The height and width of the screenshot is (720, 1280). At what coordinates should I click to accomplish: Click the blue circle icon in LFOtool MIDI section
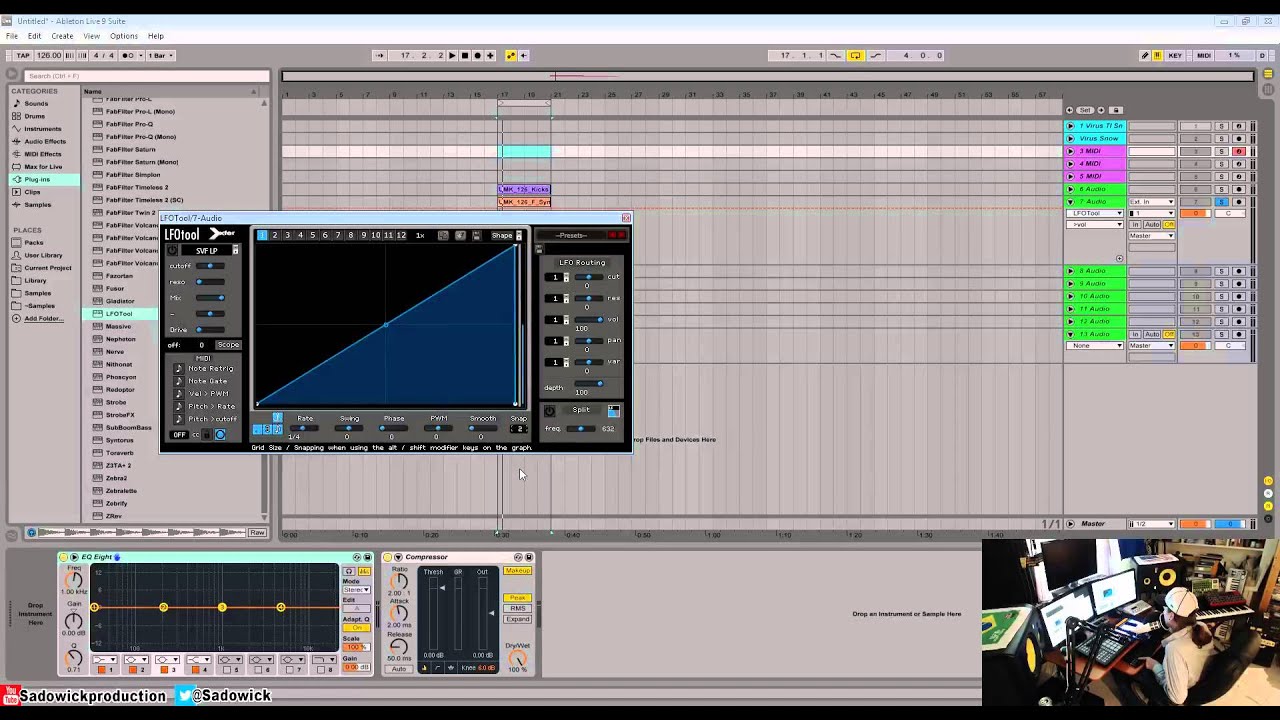[x=220, y=435]
